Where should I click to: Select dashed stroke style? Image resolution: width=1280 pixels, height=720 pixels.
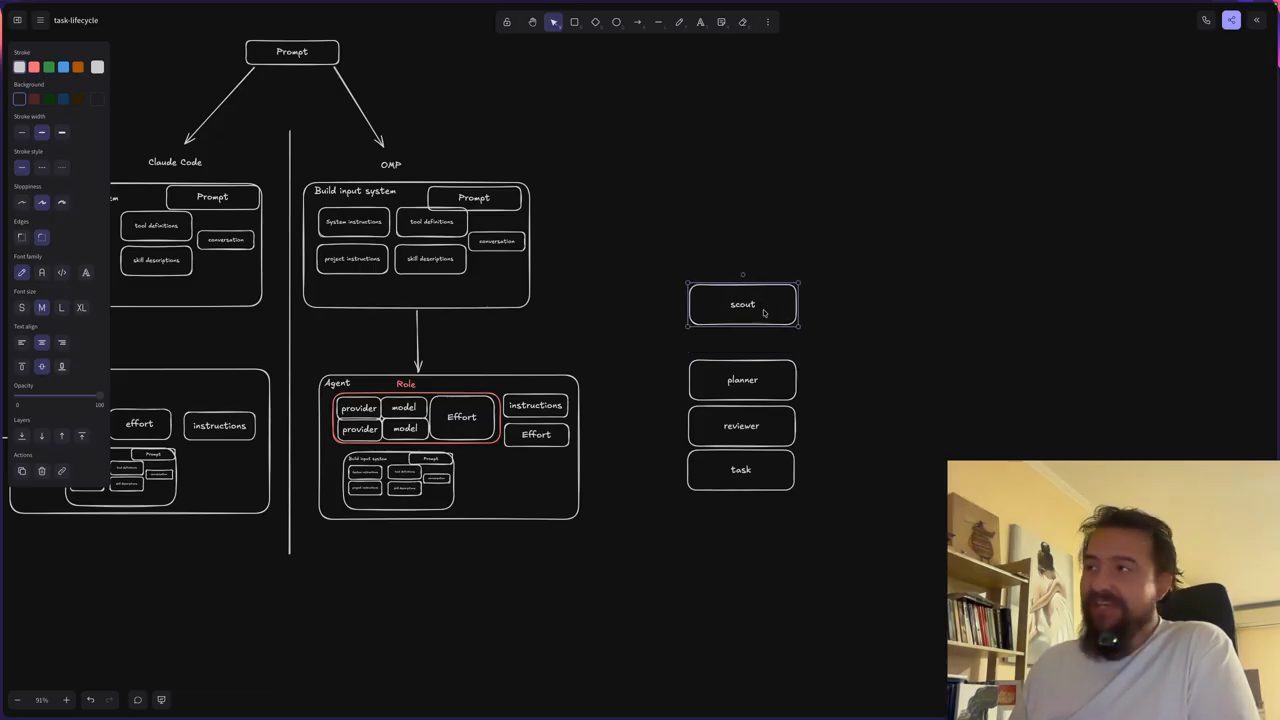[41, 167]
